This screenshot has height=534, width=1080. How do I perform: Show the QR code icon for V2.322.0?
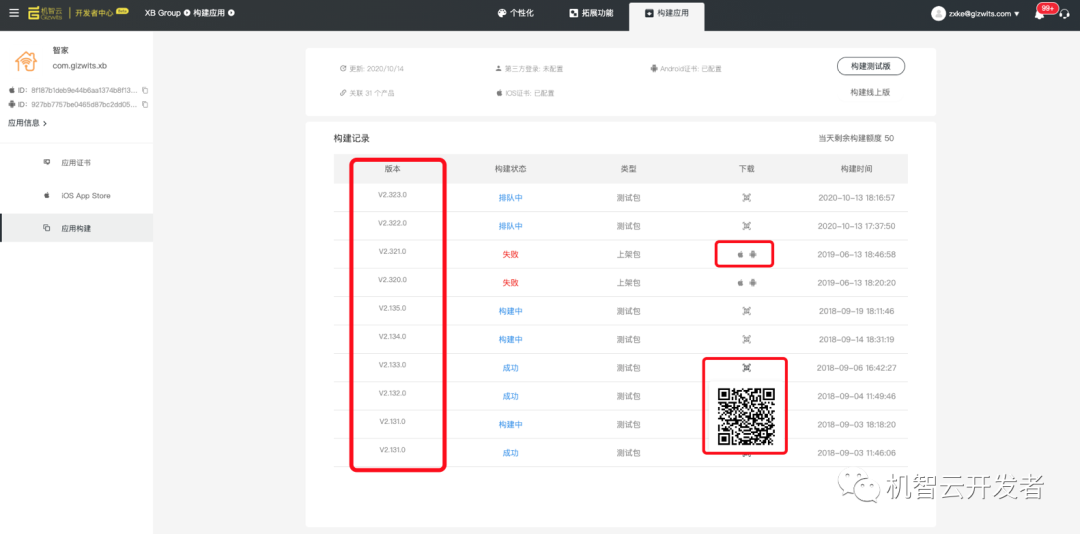tap(746, 226)
